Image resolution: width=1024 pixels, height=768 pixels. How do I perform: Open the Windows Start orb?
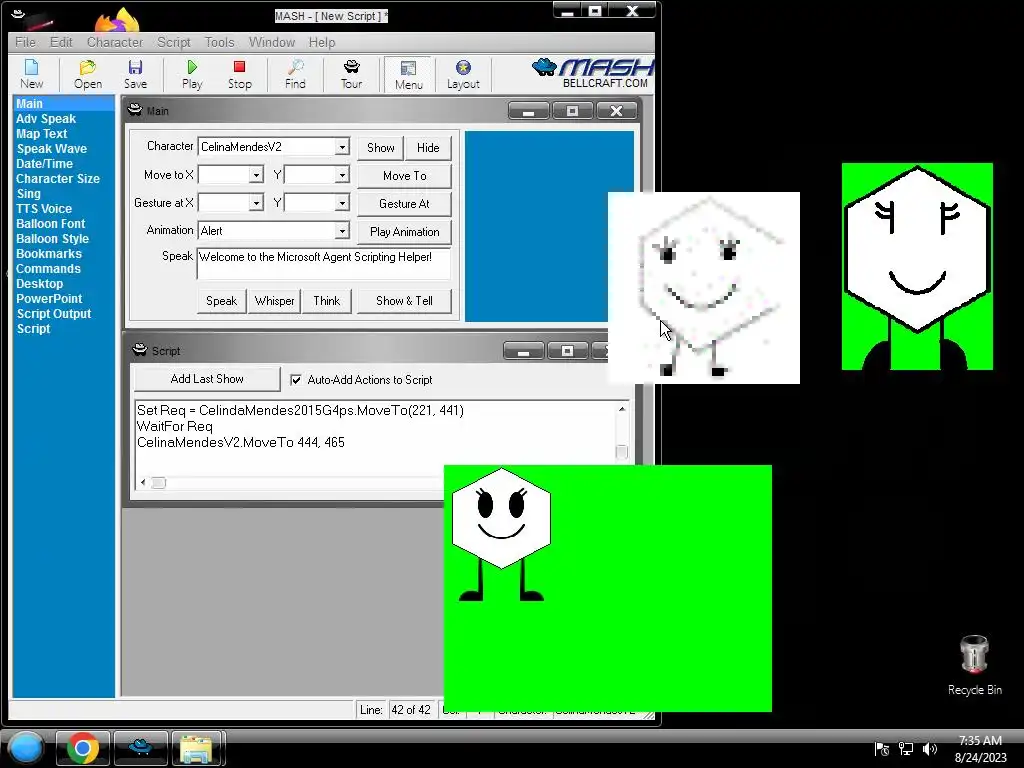[25, 748]
